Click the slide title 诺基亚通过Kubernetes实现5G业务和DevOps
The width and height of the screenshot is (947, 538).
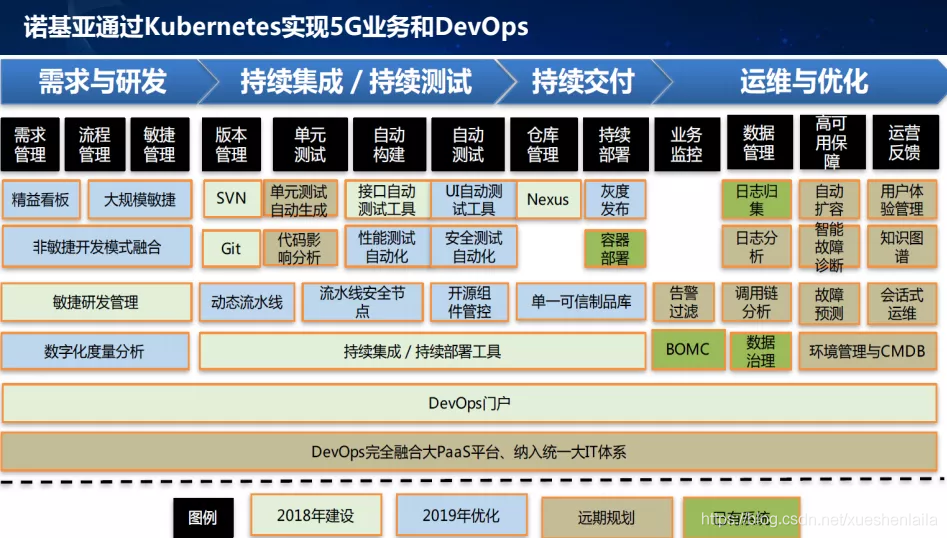click(276, 27)
